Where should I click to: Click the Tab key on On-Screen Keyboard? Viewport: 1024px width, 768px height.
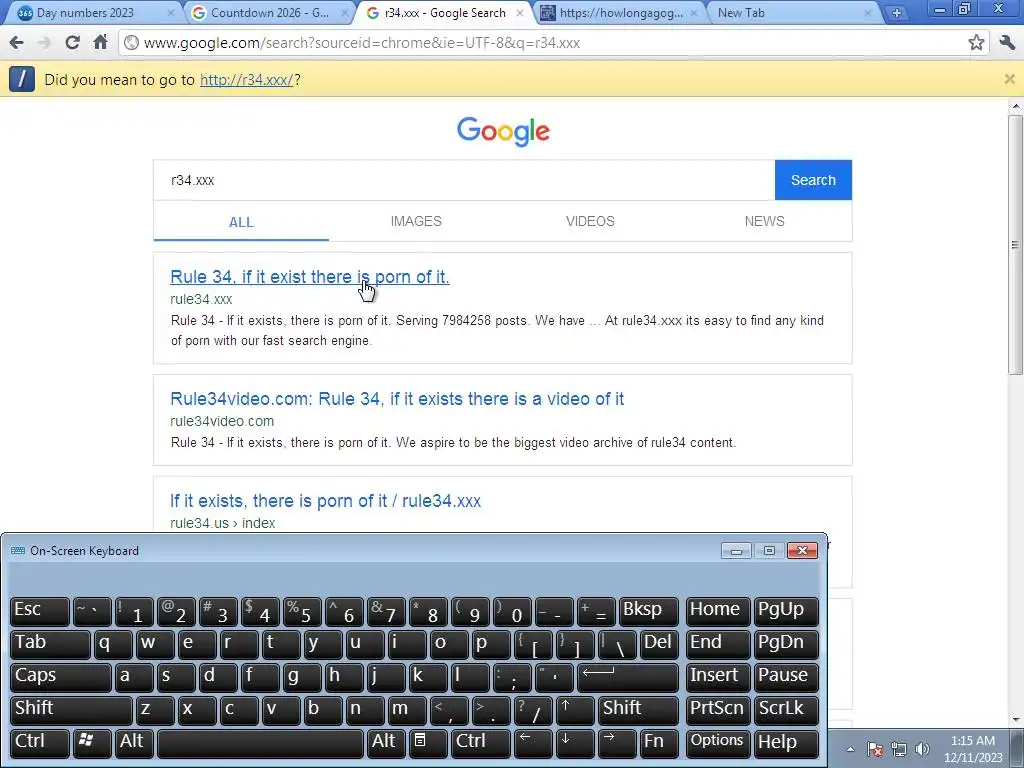point(50,644)
